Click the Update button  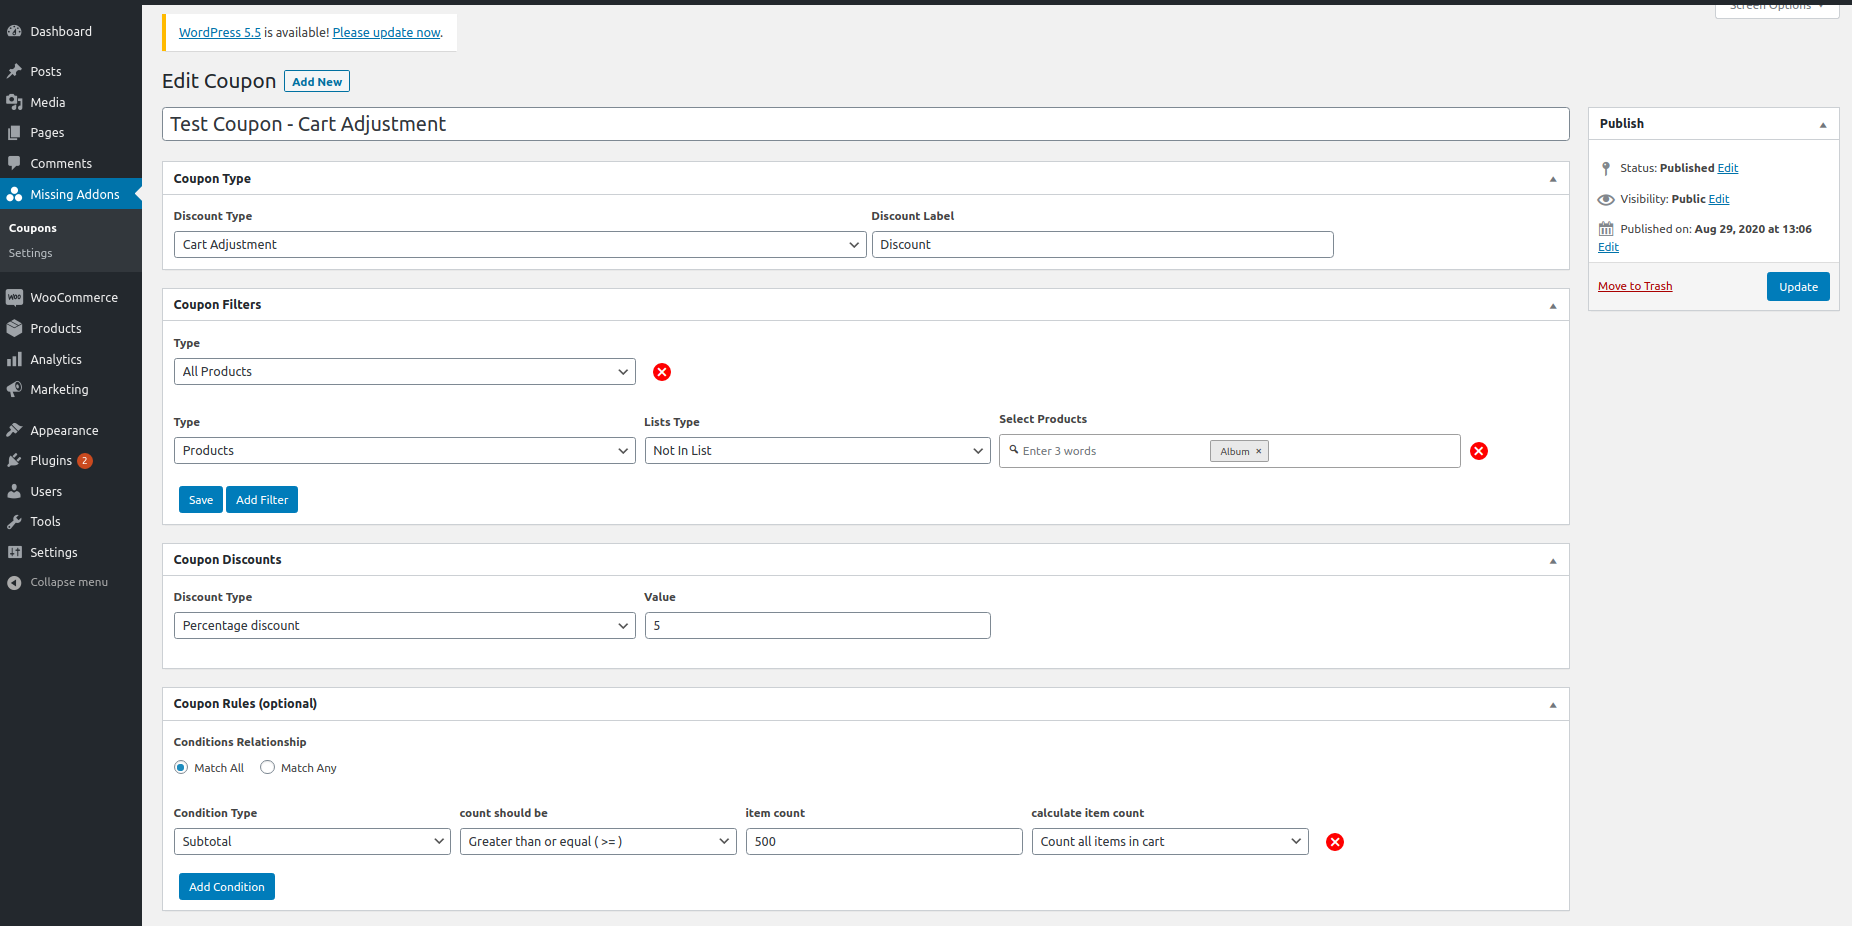tap(1798, 287)
